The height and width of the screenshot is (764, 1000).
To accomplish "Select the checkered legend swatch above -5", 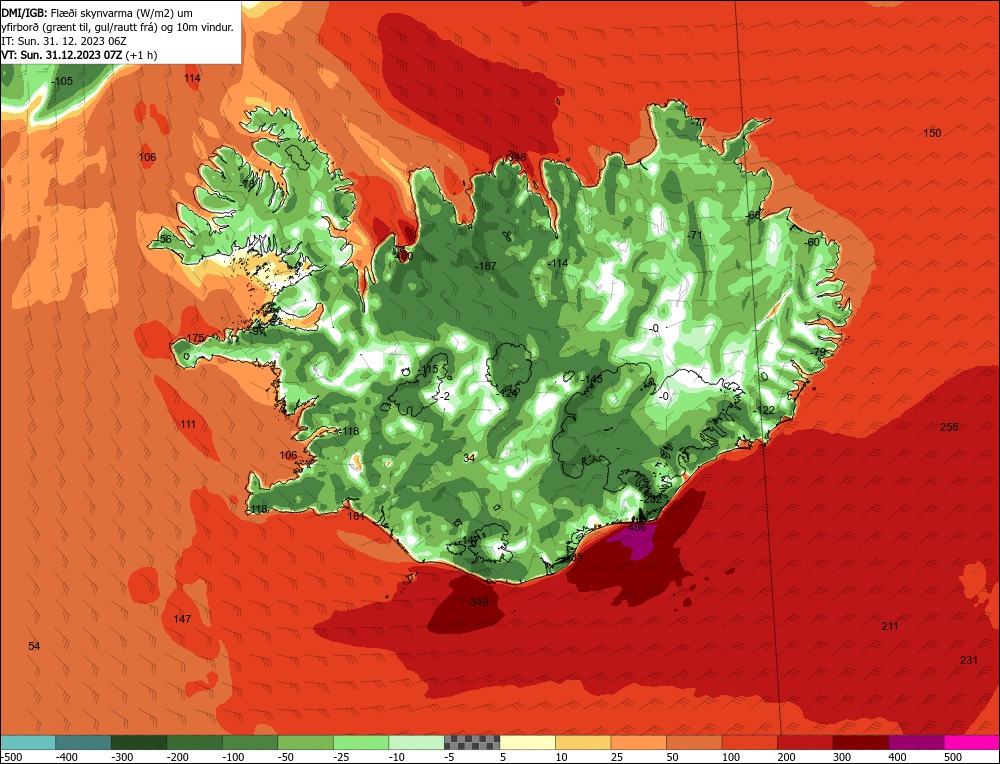I will (472, 742).
